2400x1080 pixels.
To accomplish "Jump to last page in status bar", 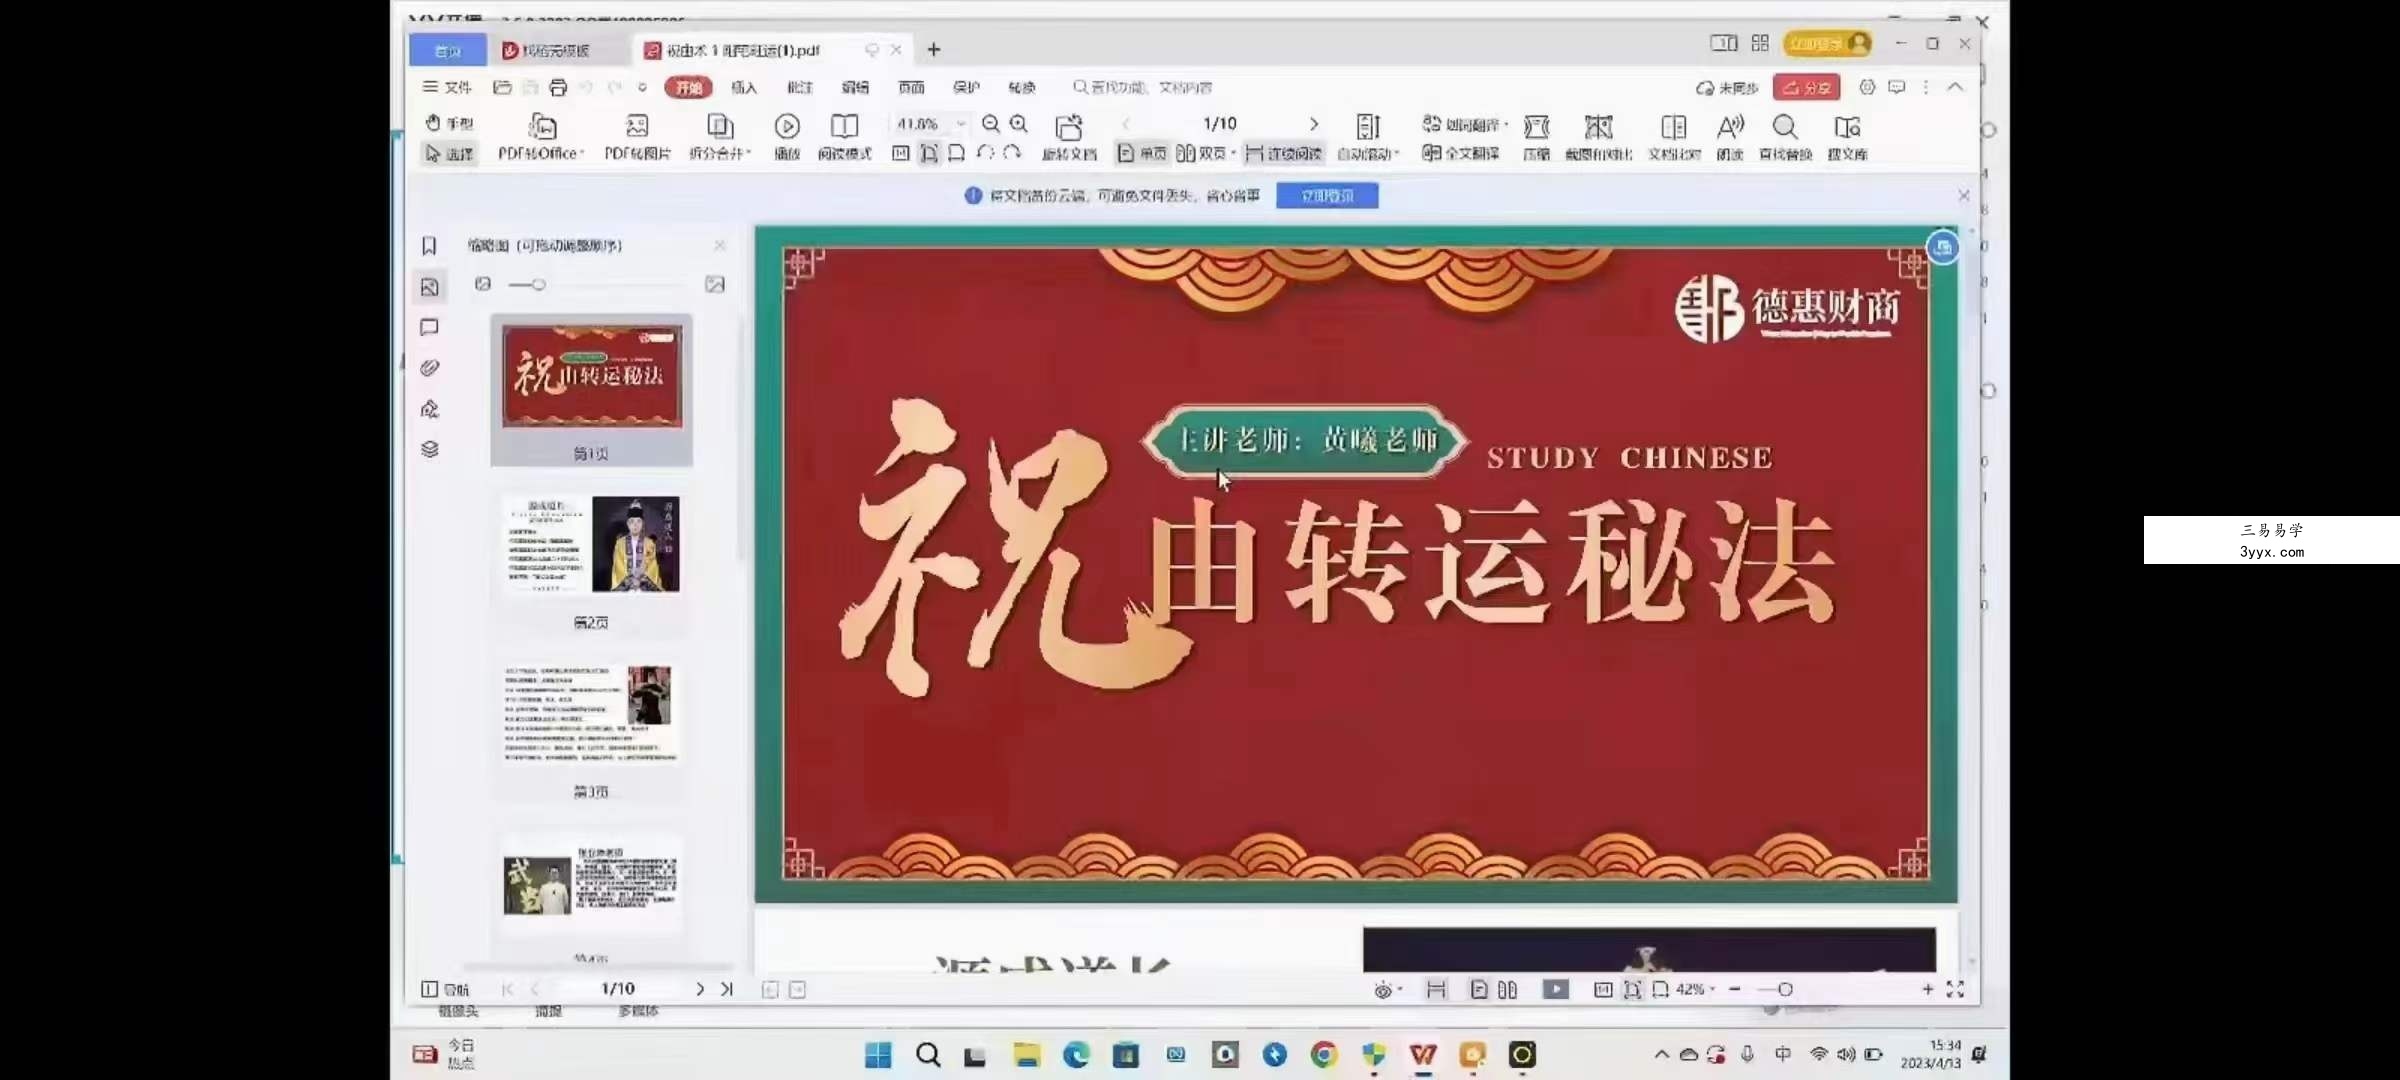I will [727, 988].
